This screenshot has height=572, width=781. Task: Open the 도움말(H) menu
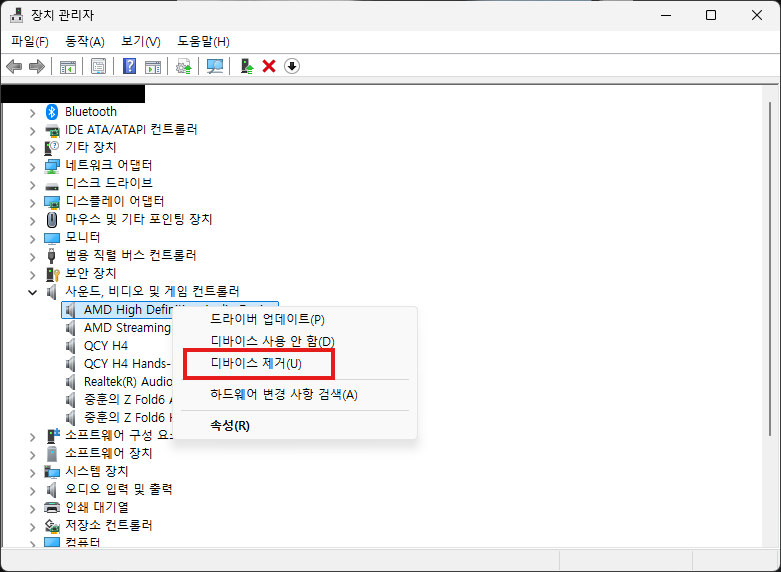pyautogui.click(x=203, y=42)
